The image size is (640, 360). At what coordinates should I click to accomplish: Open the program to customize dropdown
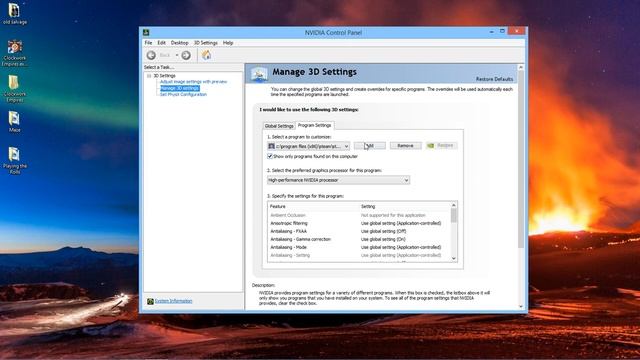coord(309,146)
